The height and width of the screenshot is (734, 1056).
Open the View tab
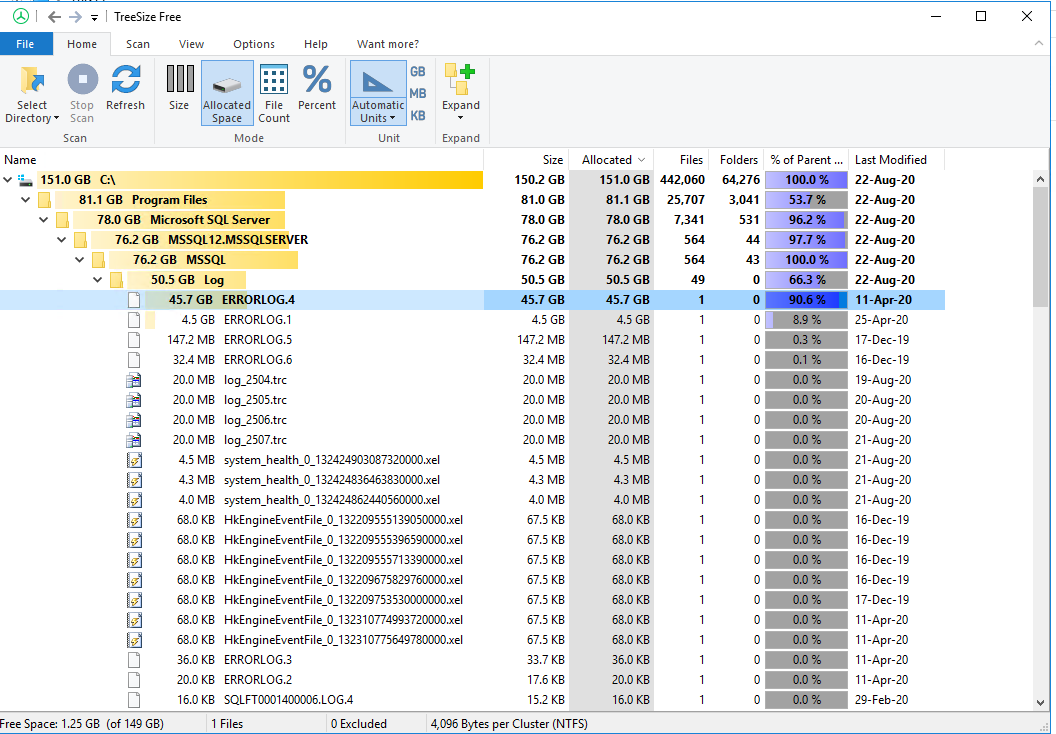pos(191,44)
